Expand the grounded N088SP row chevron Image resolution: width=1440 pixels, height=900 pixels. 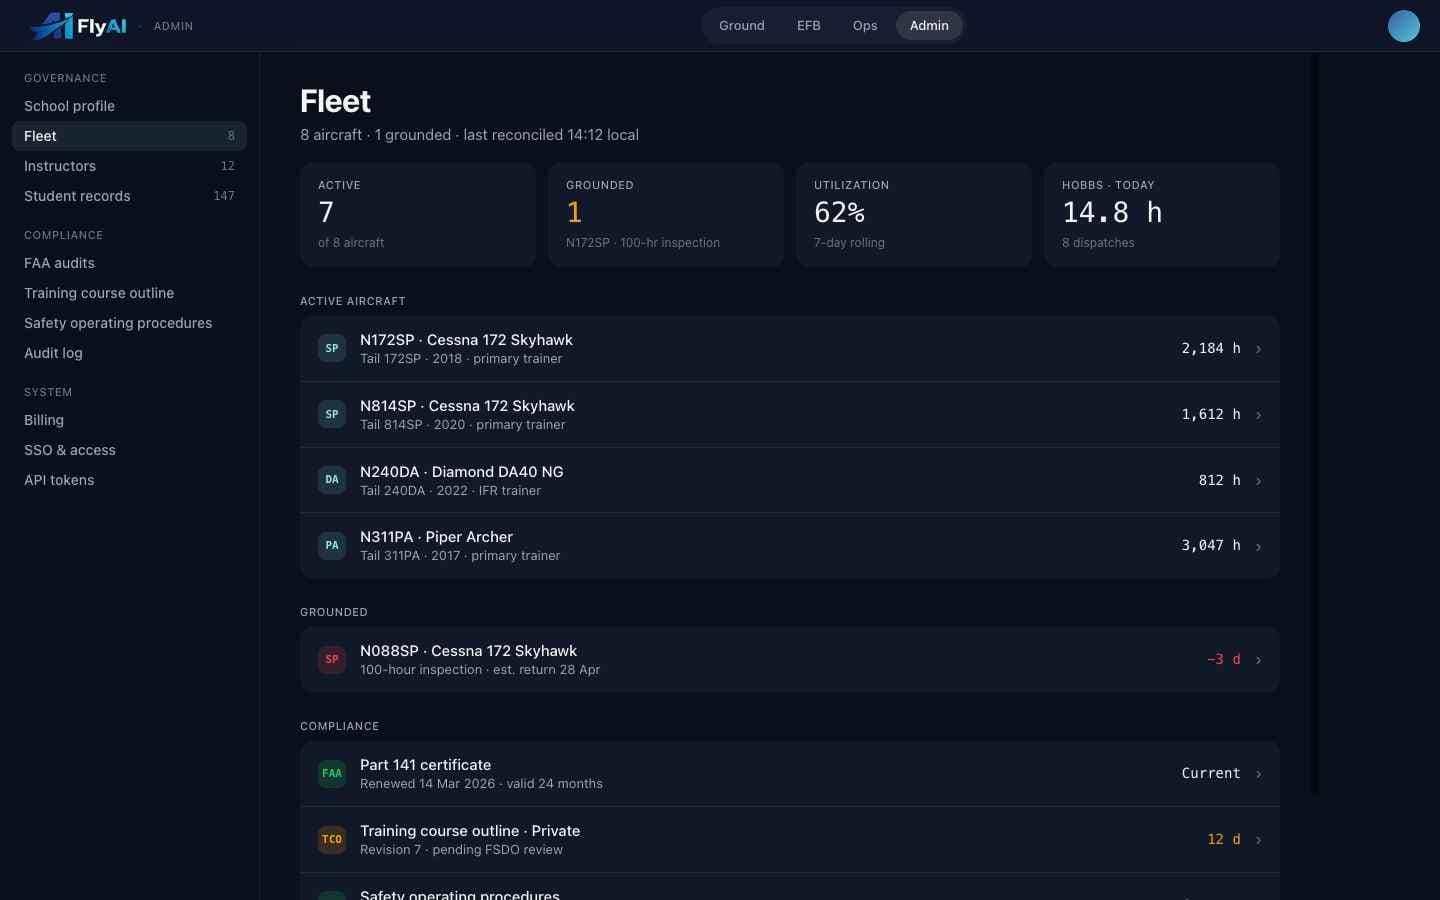pos(1258,660)
